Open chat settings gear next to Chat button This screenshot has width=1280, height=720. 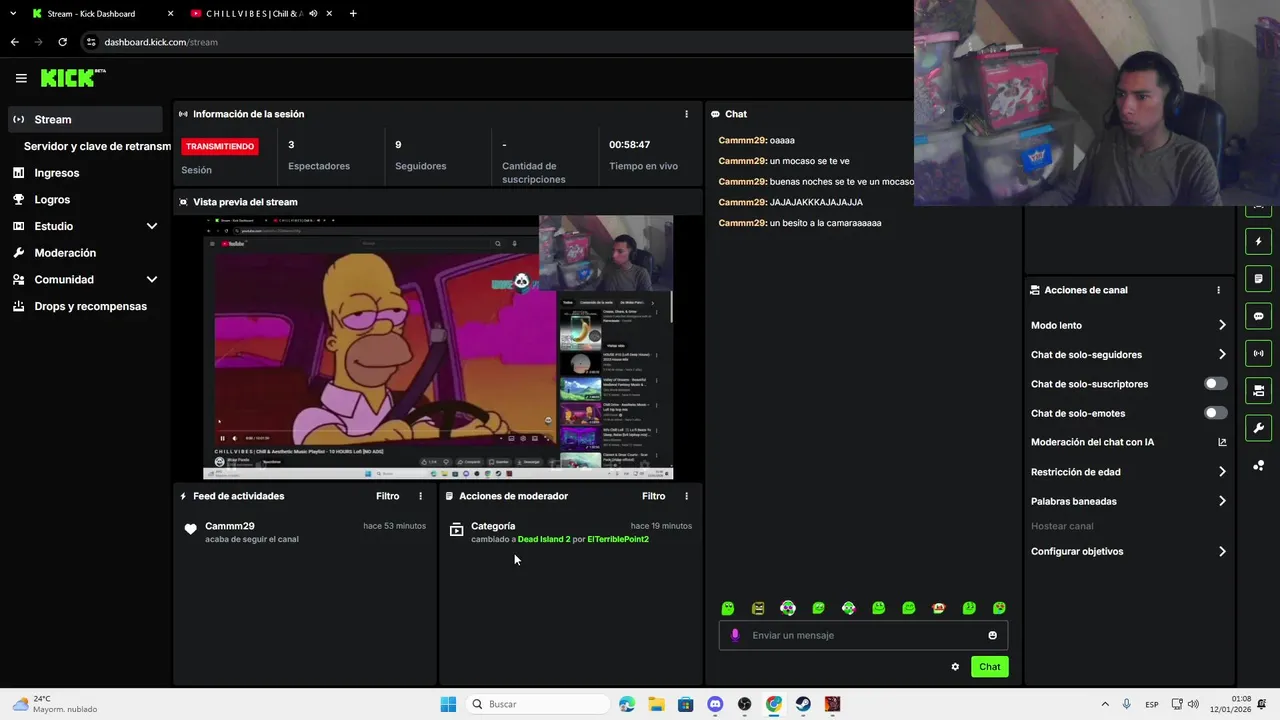[x=955, y=667]
